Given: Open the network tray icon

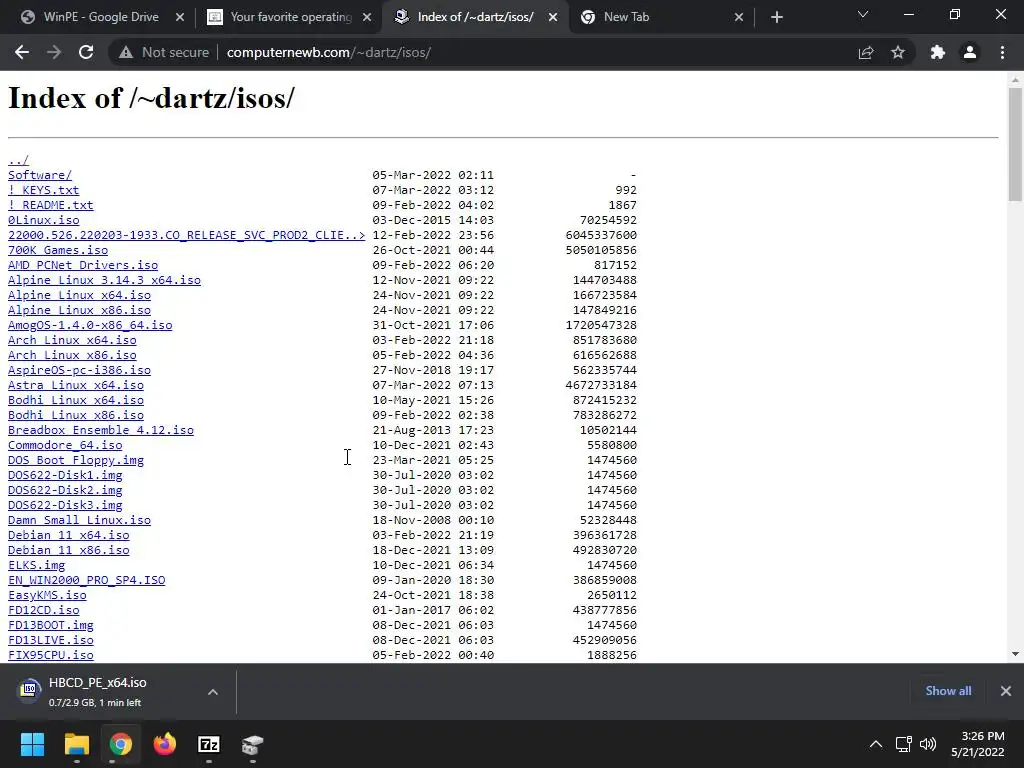Looking at the screenshot, I should tap(904, 744).
